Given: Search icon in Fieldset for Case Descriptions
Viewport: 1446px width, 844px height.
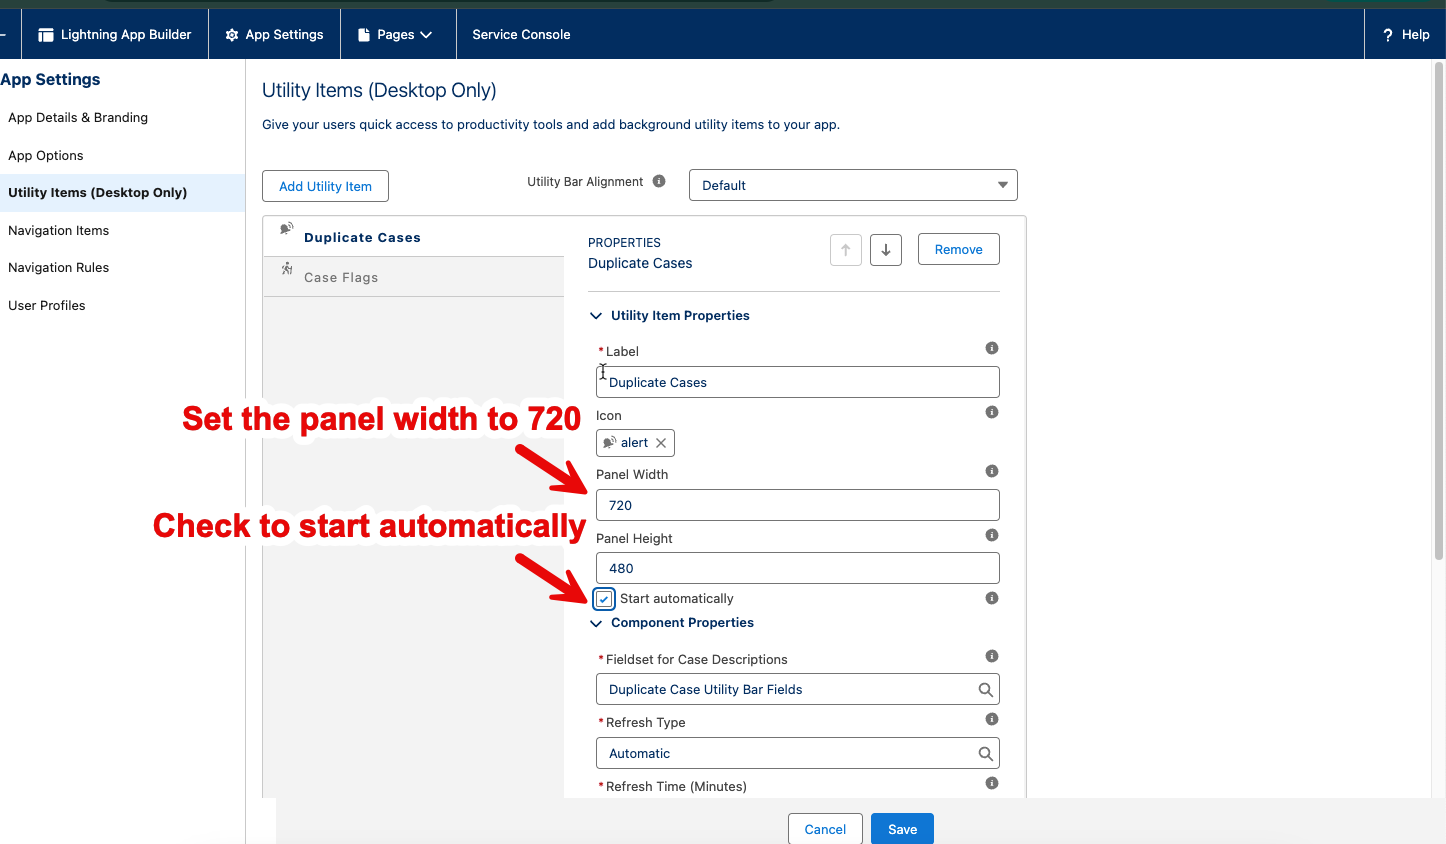Looking at the screenshot, I should (x=985, y=690).
